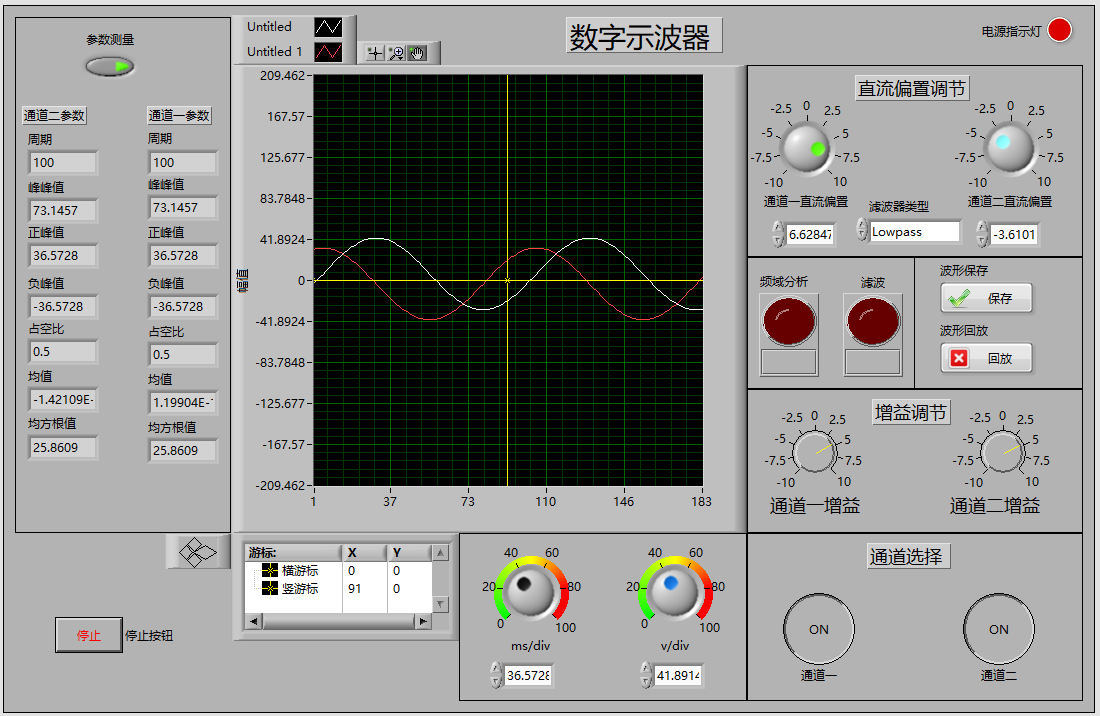
Task: Click the 183 X-axis end label
Action: (701, 501)
